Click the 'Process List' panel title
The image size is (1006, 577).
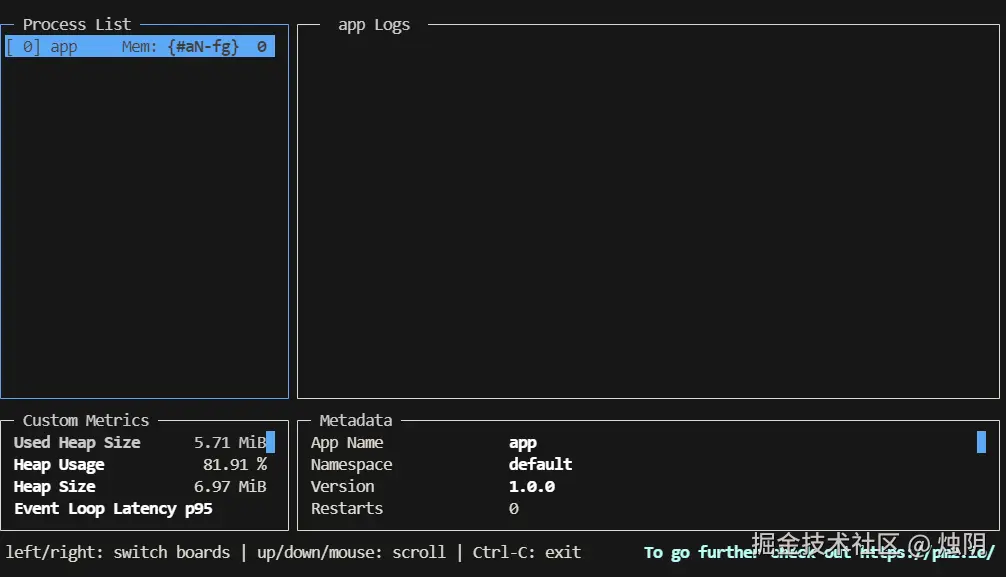pyautogui.click(x=77, y=24)
